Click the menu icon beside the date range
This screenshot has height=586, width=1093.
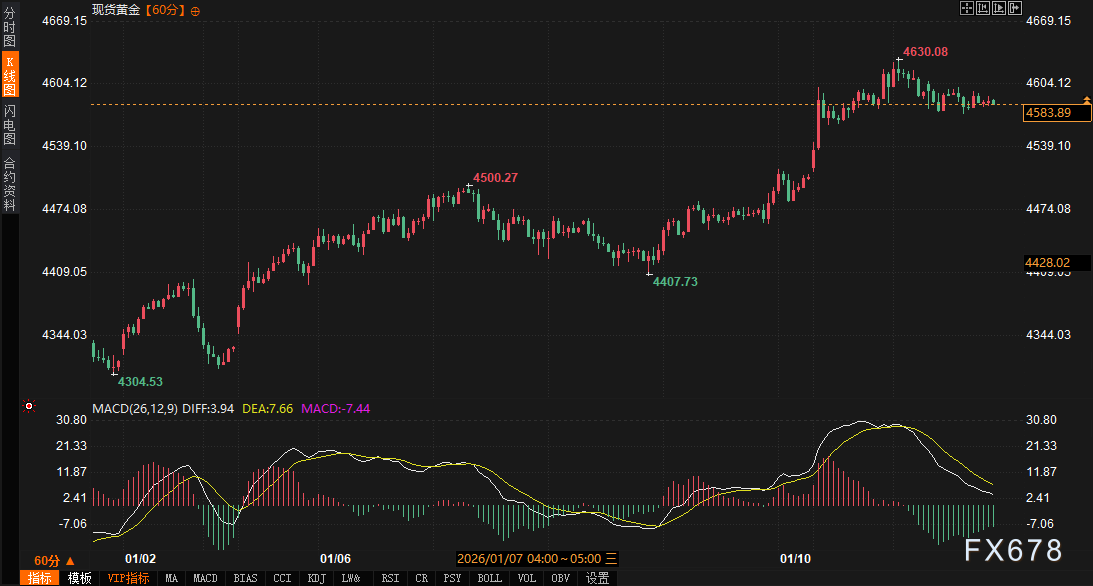click(x=611, y=558)
